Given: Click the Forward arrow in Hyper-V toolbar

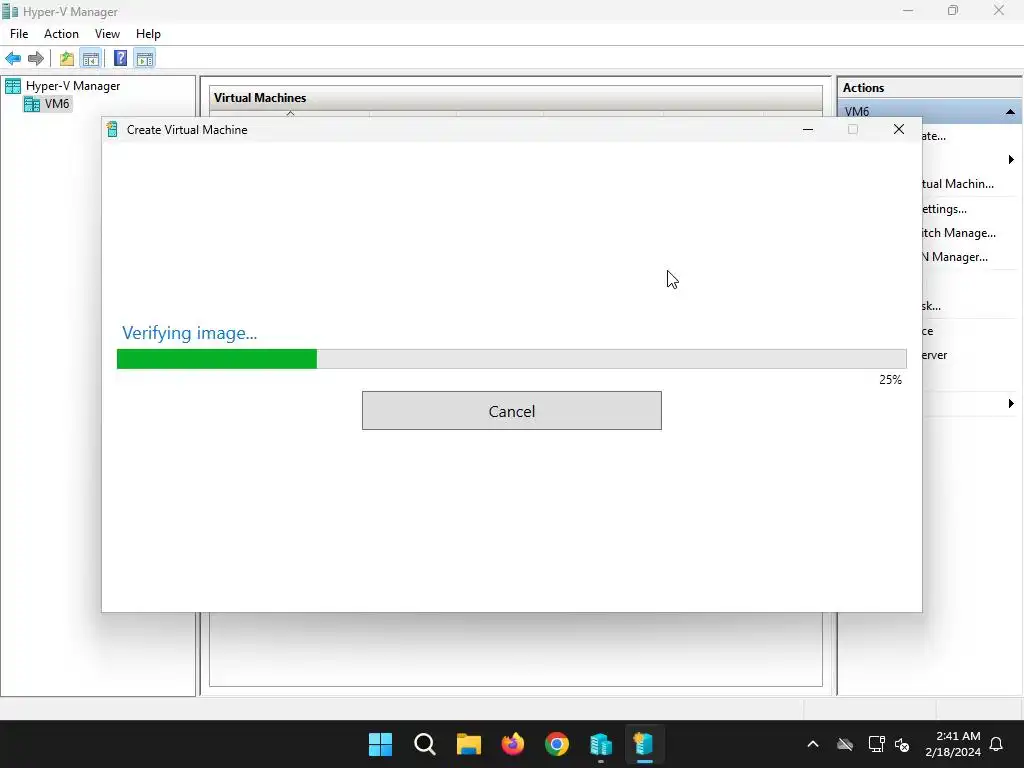Looking at the screenshot, I should 36,59.
